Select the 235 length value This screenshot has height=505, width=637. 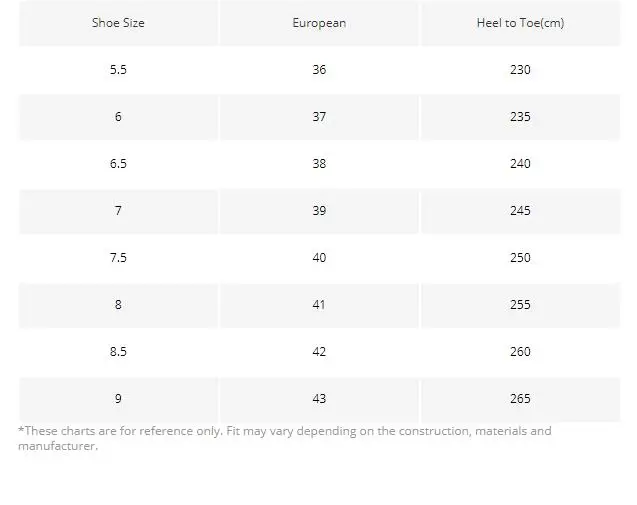click(x=520, y=117)
